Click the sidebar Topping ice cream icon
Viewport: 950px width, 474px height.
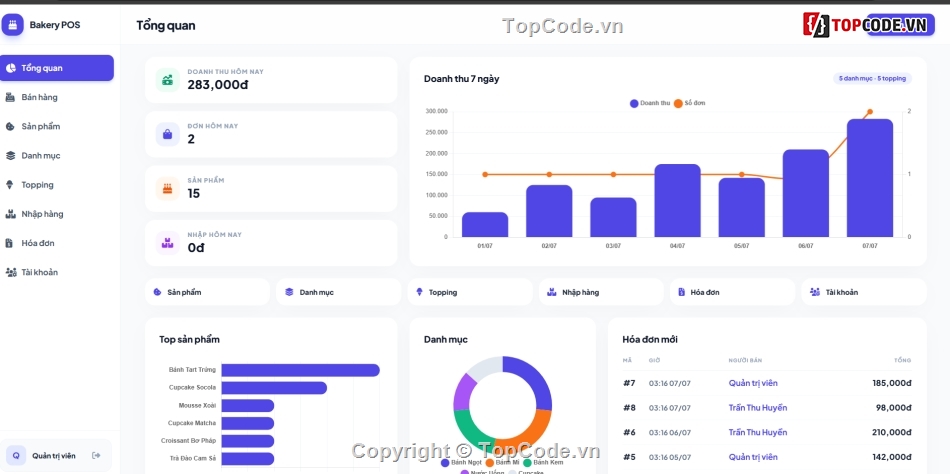point(10,184)
